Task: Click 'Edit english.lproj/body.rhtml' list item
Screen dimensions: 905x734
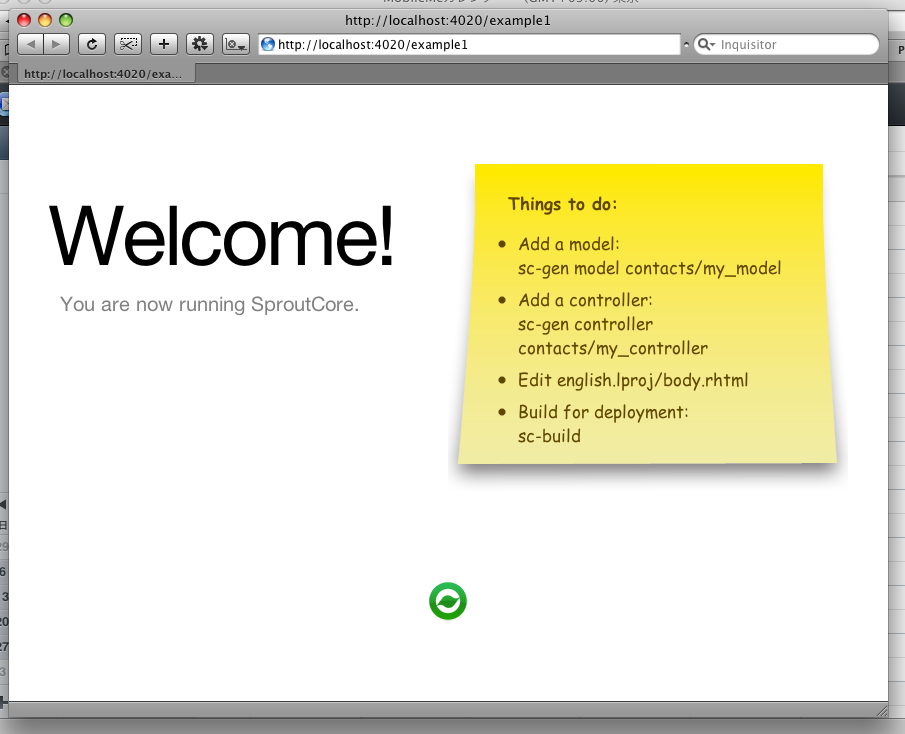Action: pyautogui.click(x=633, y=380)
